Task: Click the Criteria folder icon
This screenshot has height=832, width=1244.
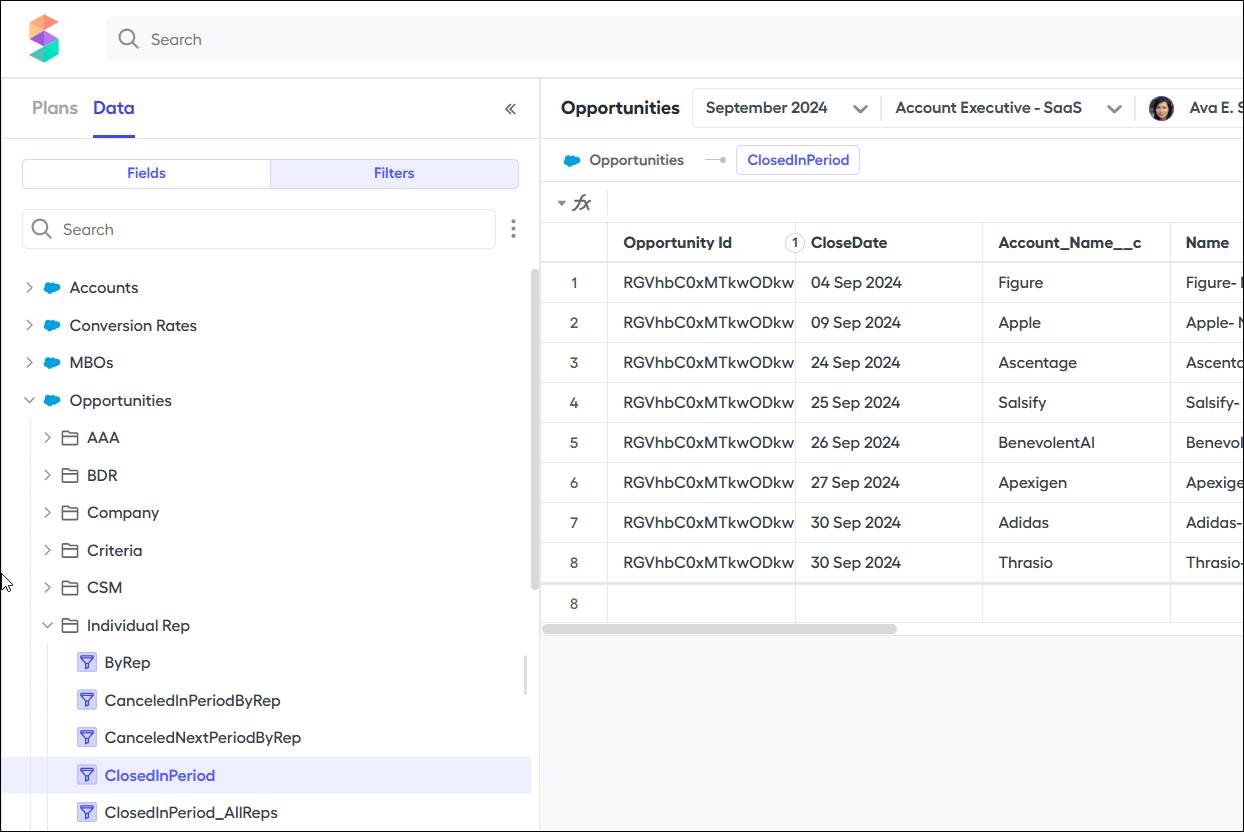Action: [70, 551]
